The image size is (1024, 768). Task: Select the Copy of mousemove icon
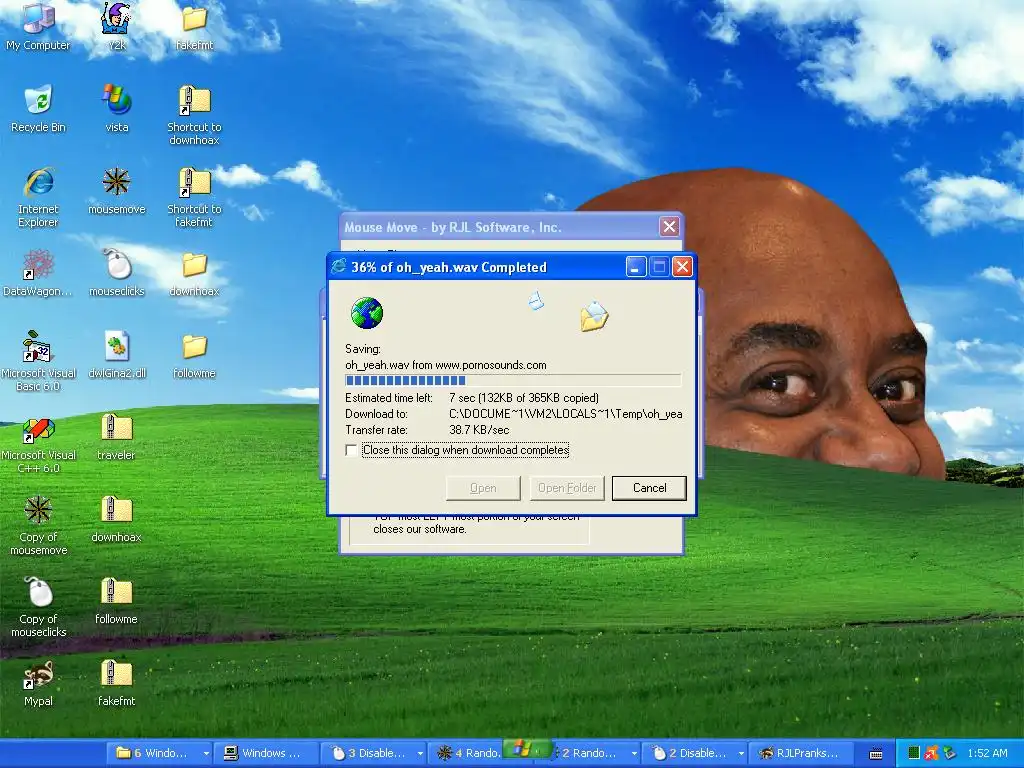coord(38,525)
